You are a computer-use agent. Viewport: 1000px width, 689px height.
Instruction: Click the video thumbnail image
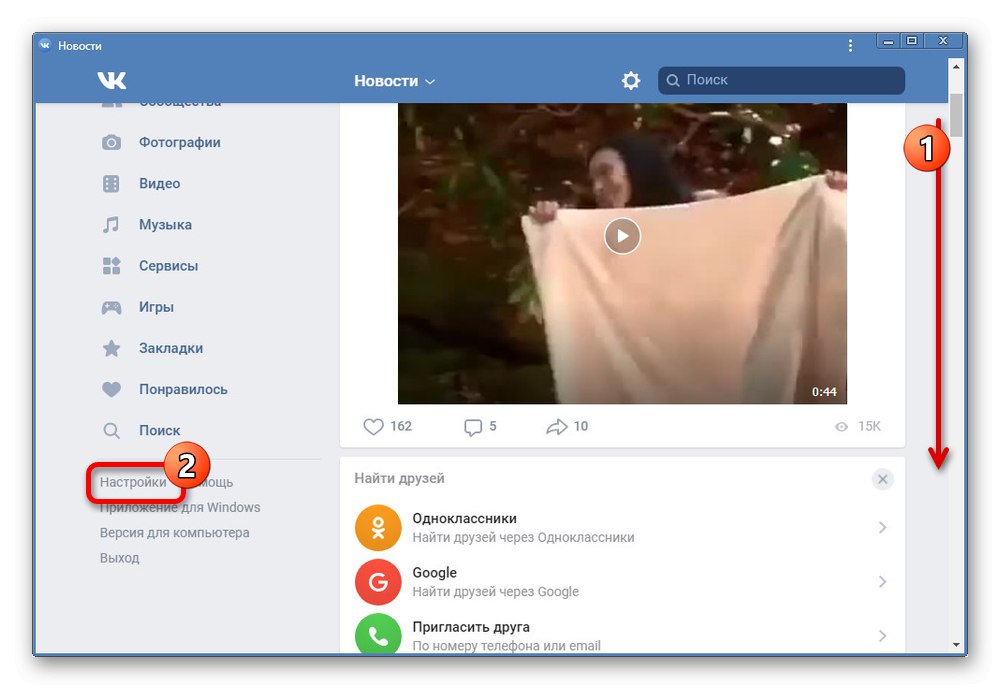622,253
